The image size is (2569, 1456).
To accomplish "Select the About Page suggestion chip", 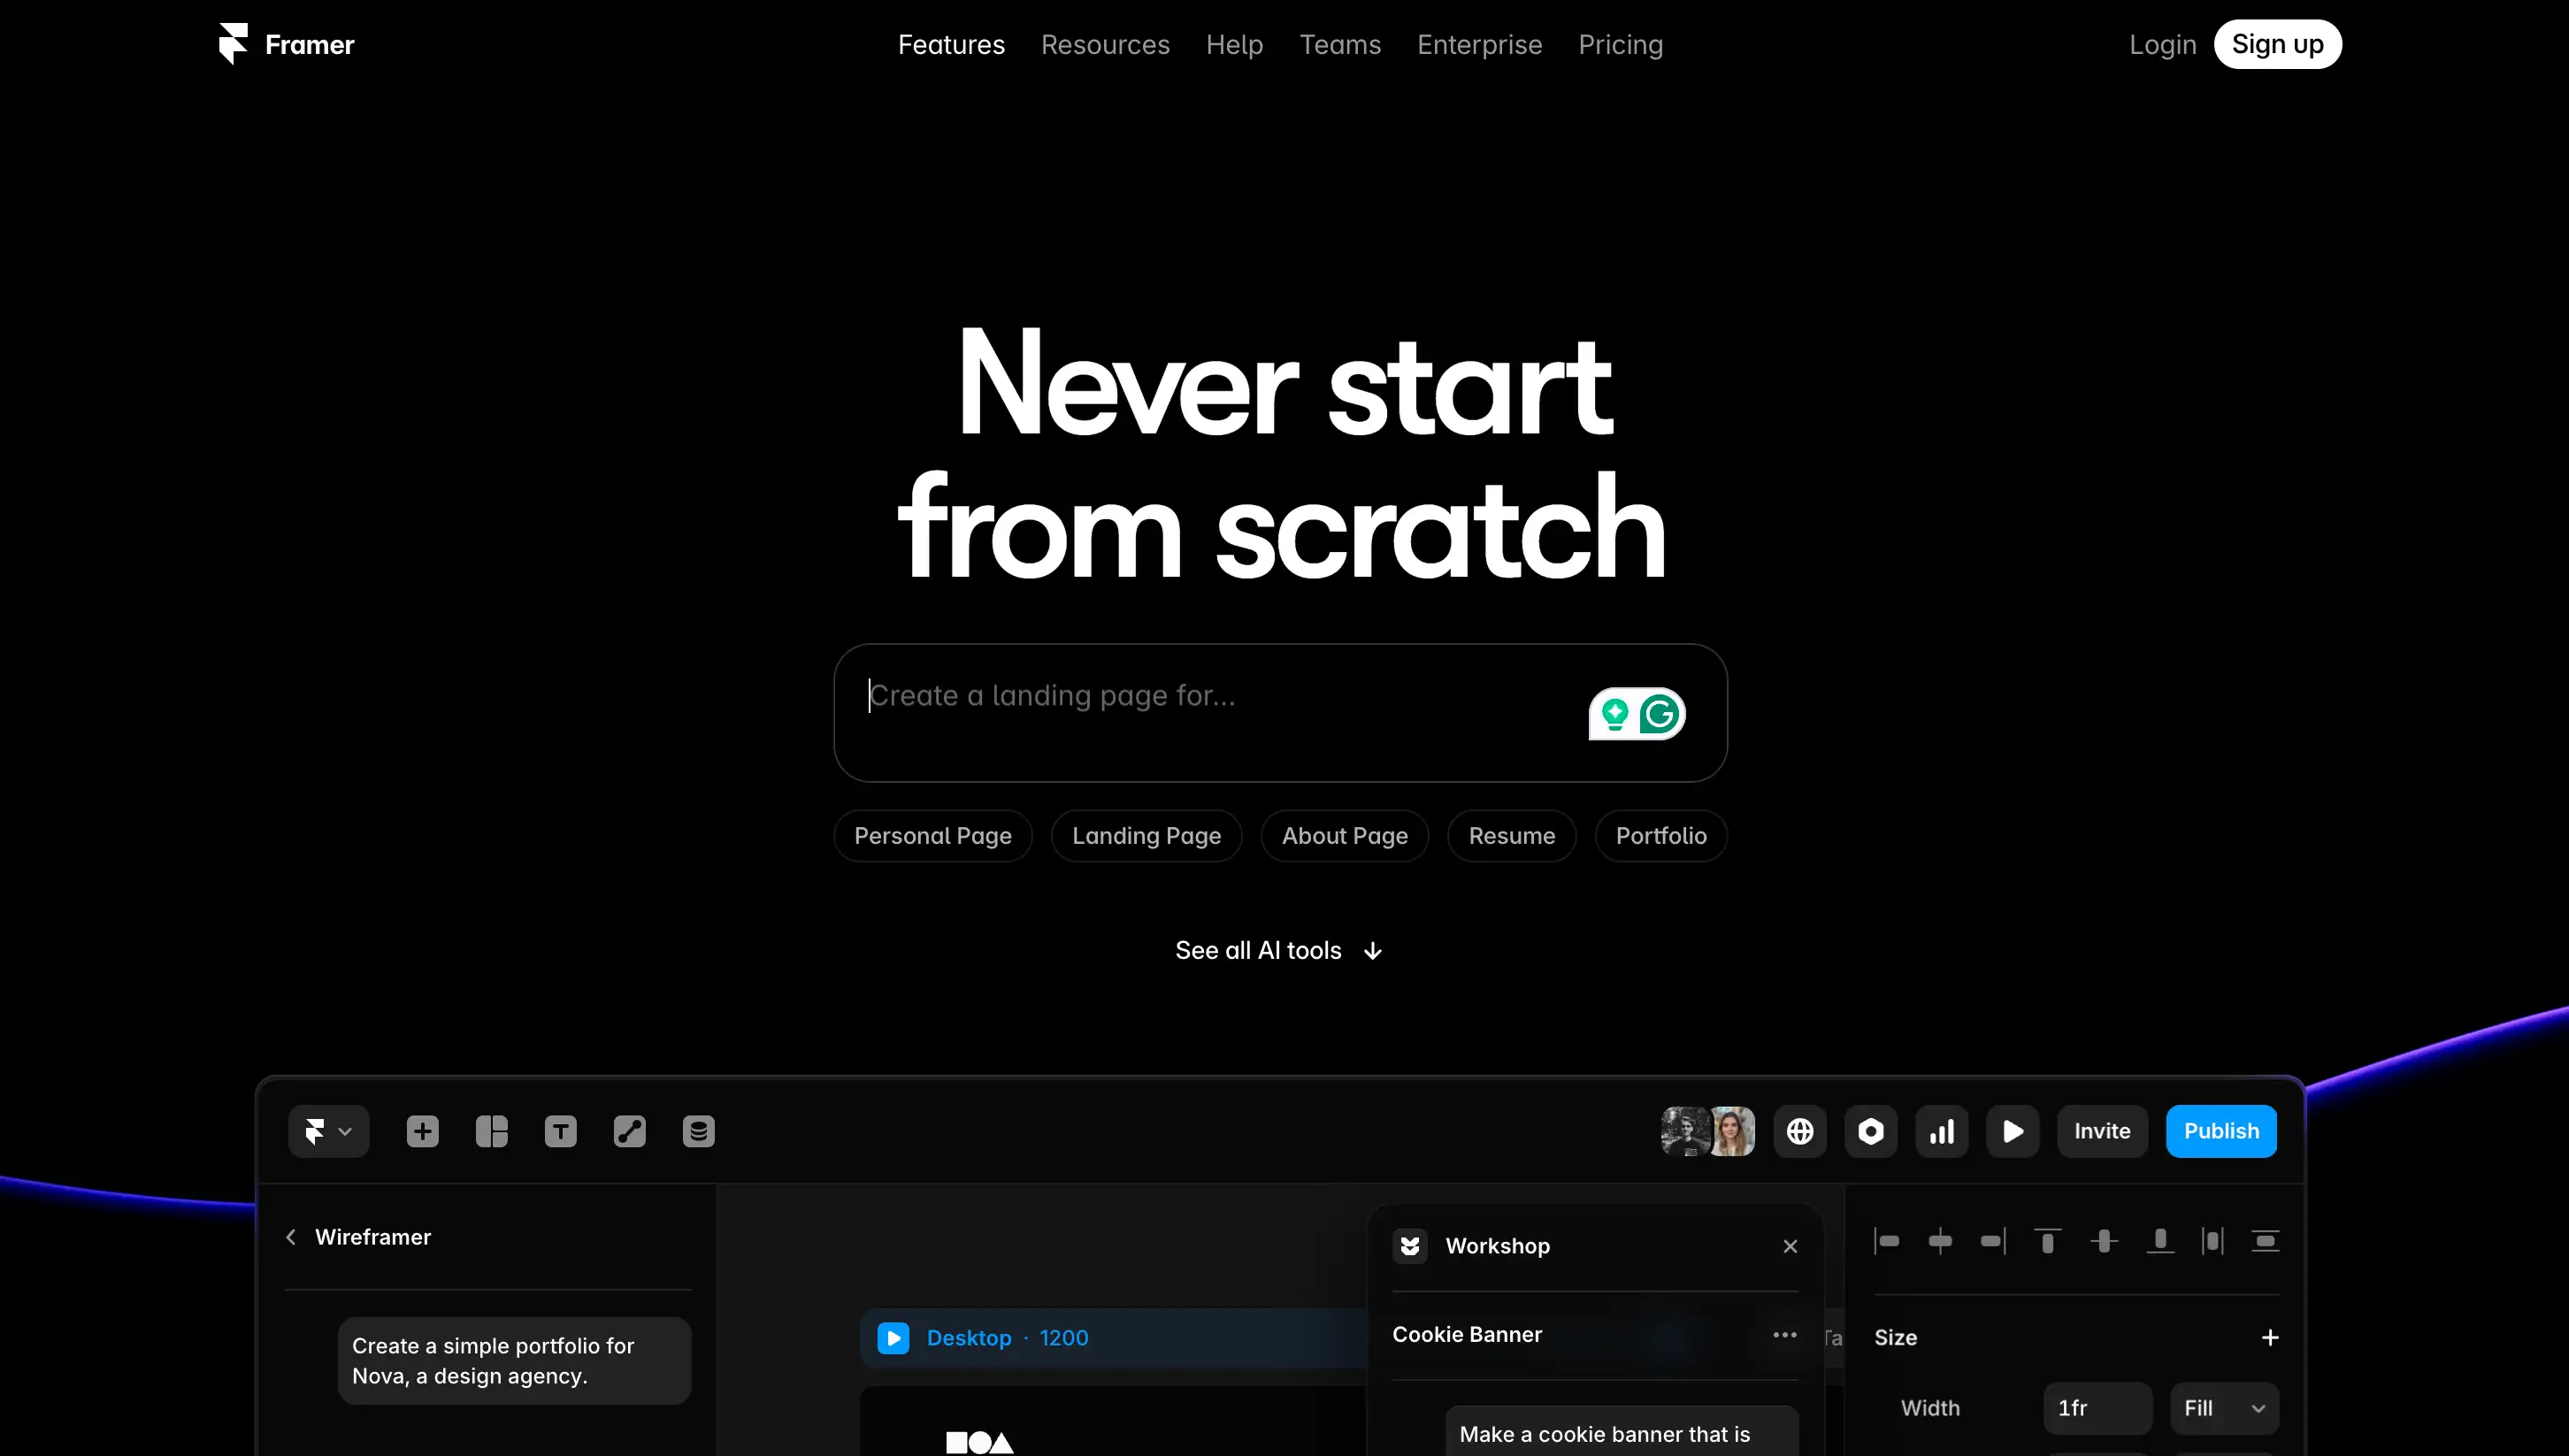I will click(1344, 836).
